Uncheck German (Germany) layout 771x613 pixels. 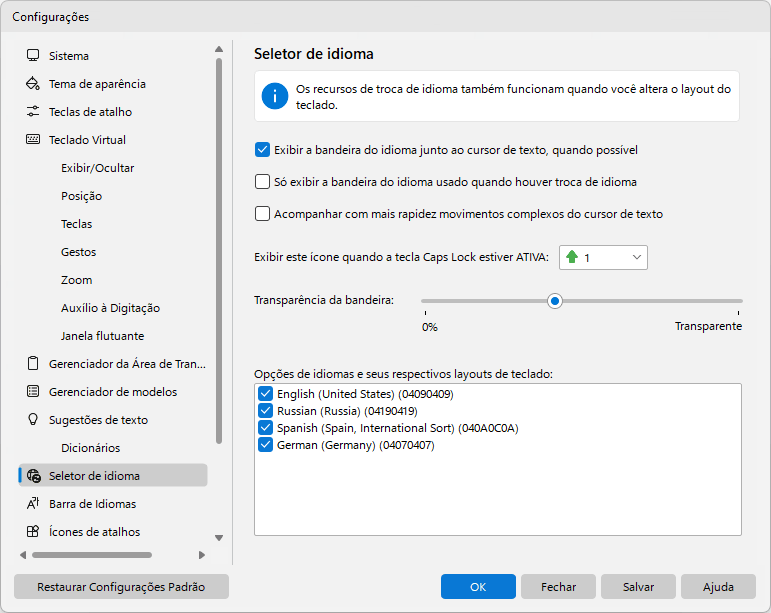[266, 445]
